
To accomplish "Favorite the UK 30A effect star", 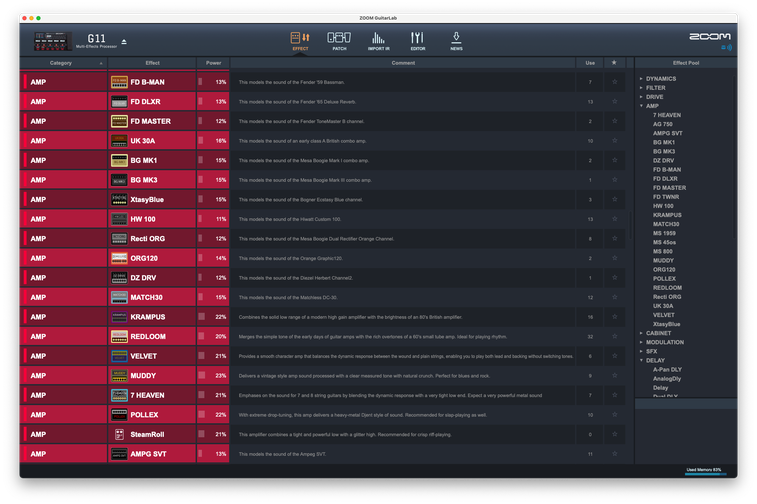I will [615, 140].
